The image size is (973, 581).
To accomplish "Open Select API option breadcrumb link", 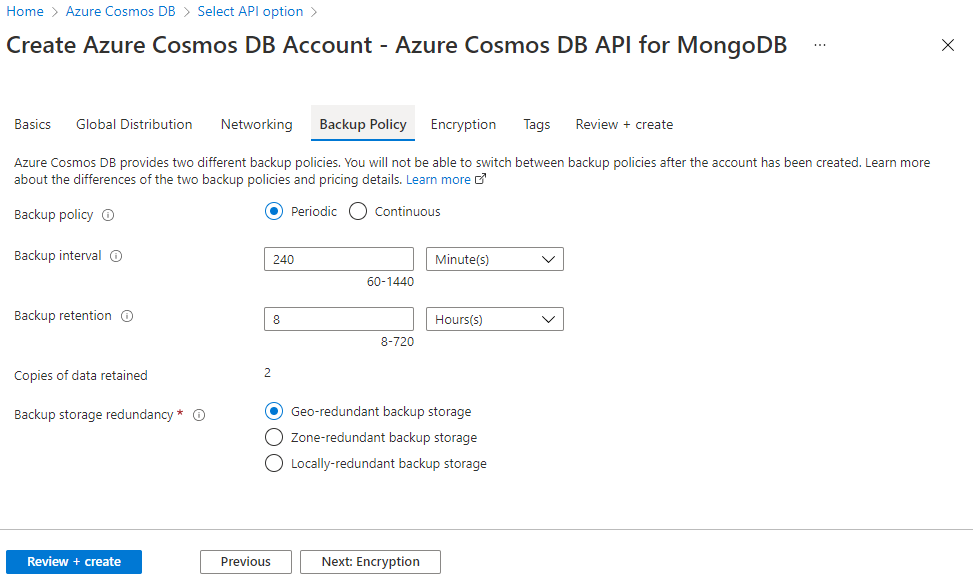I will 250,11.
